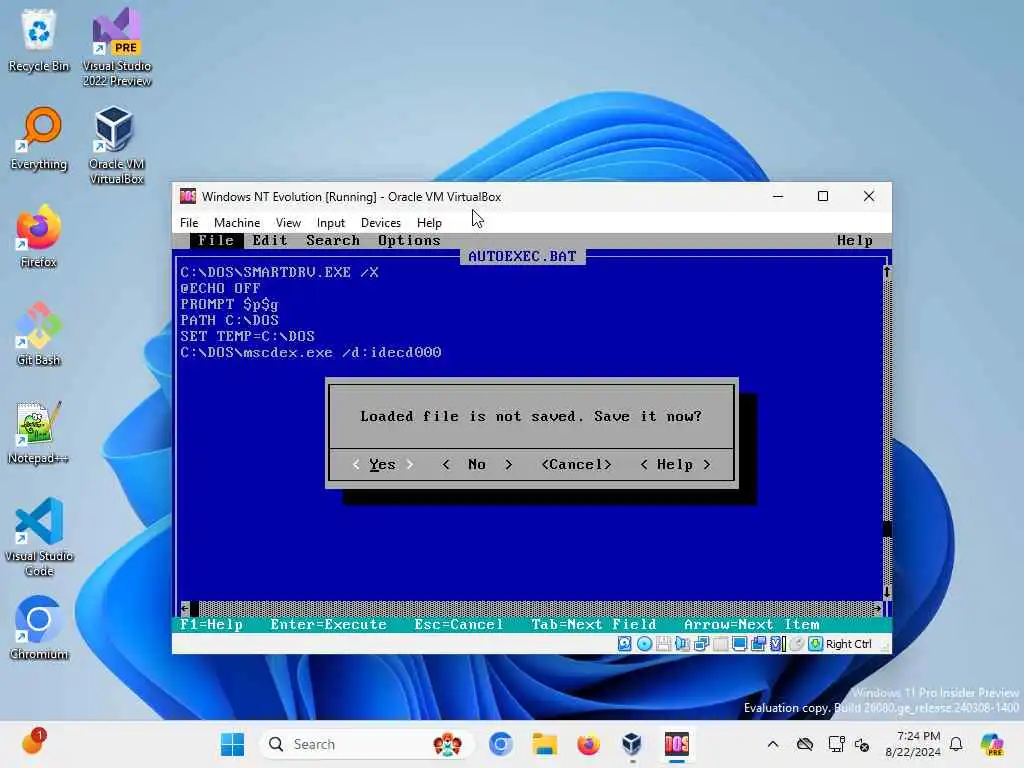Click the mouse integration indicator in status bar
Screen dimensions: 1024x768
(x=796, y=644)
